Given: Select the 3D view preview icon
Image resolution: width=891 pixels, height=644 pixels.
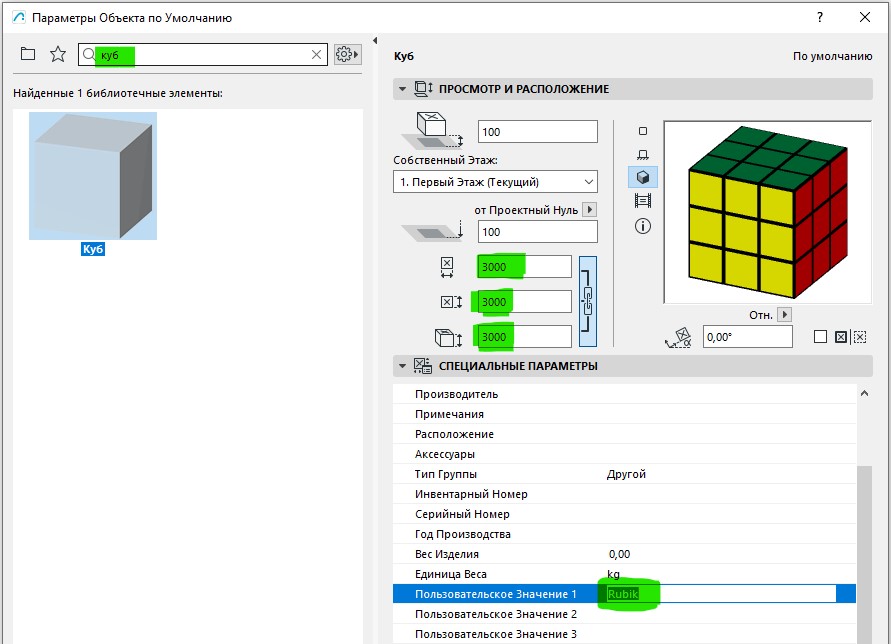Looking at the screenshot, I should click(642, 177).
